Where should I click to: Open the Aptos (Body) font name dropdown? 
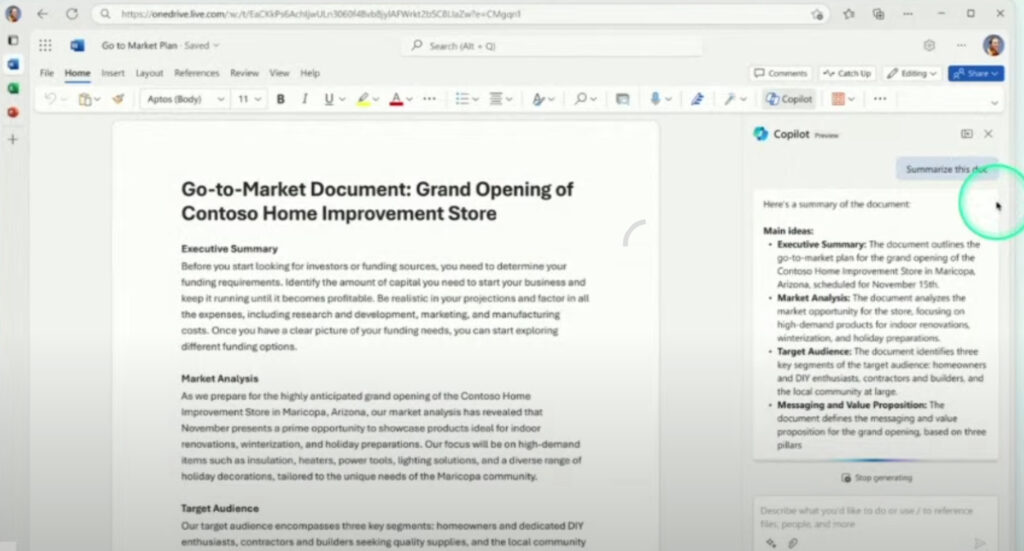186,99
